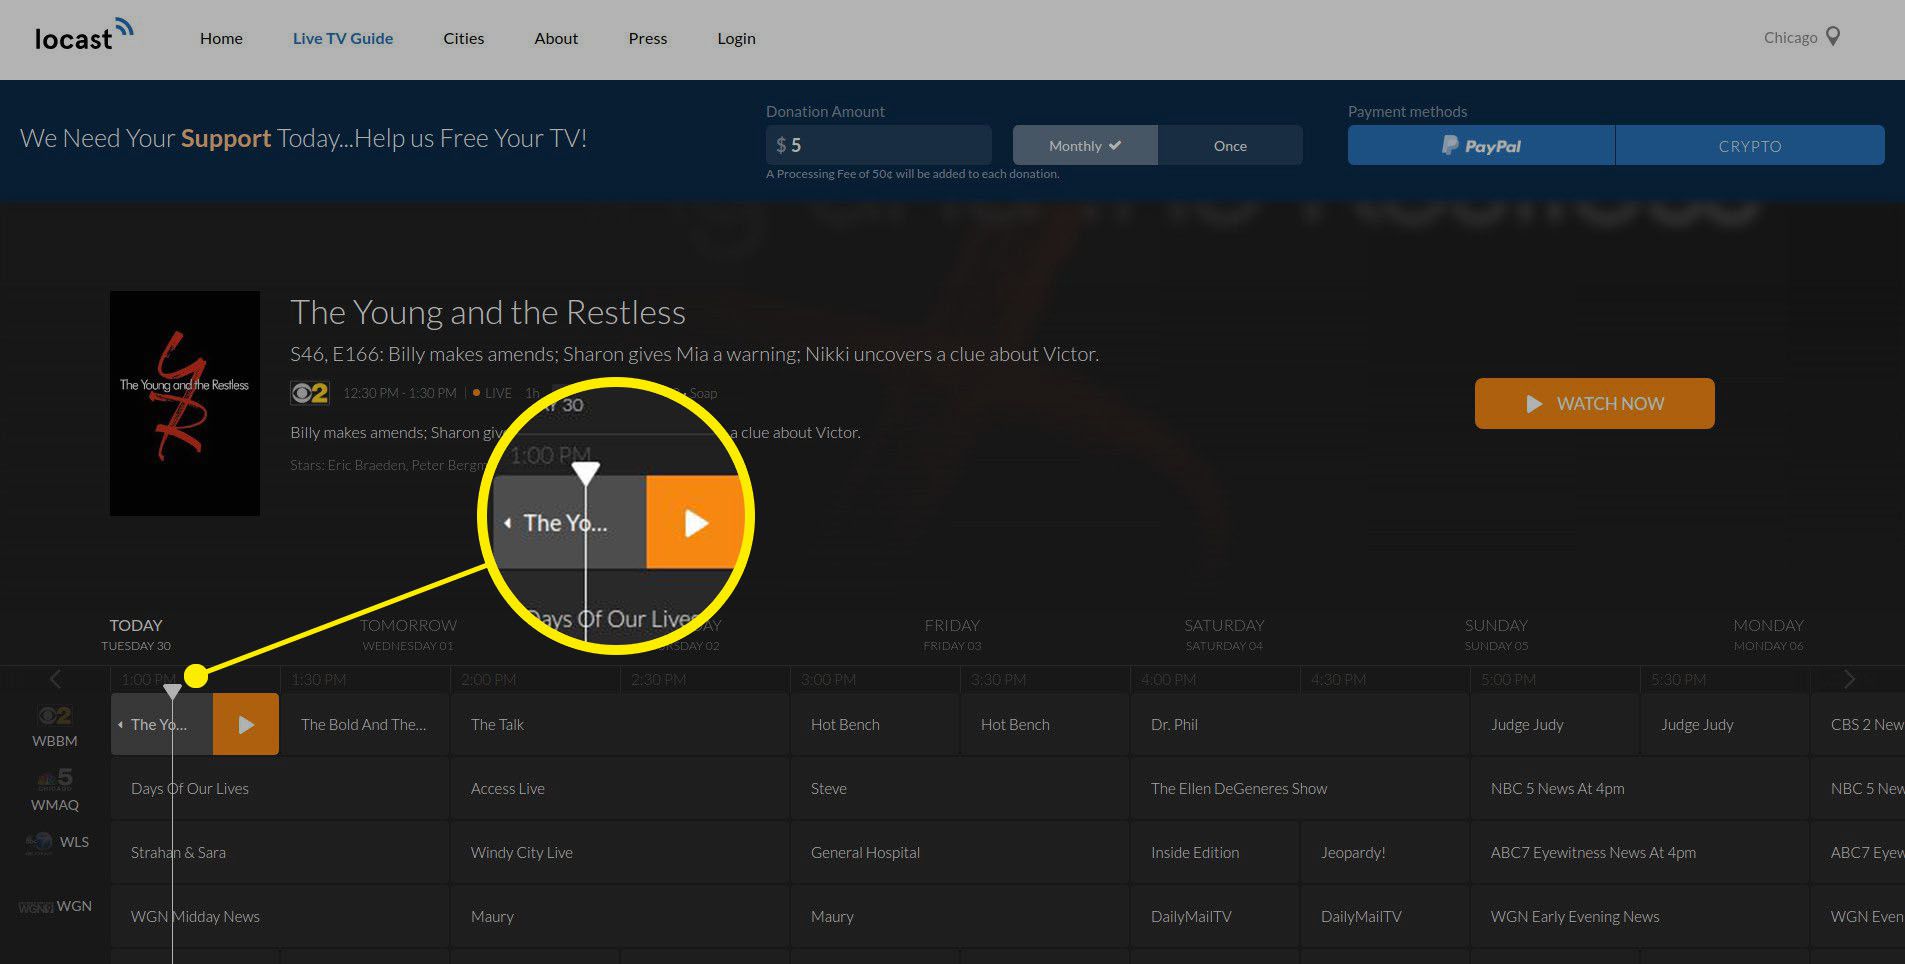Click the current-time marker on the timeline
The height and width of the screenshot is (964, 1905).
(172, 690)
